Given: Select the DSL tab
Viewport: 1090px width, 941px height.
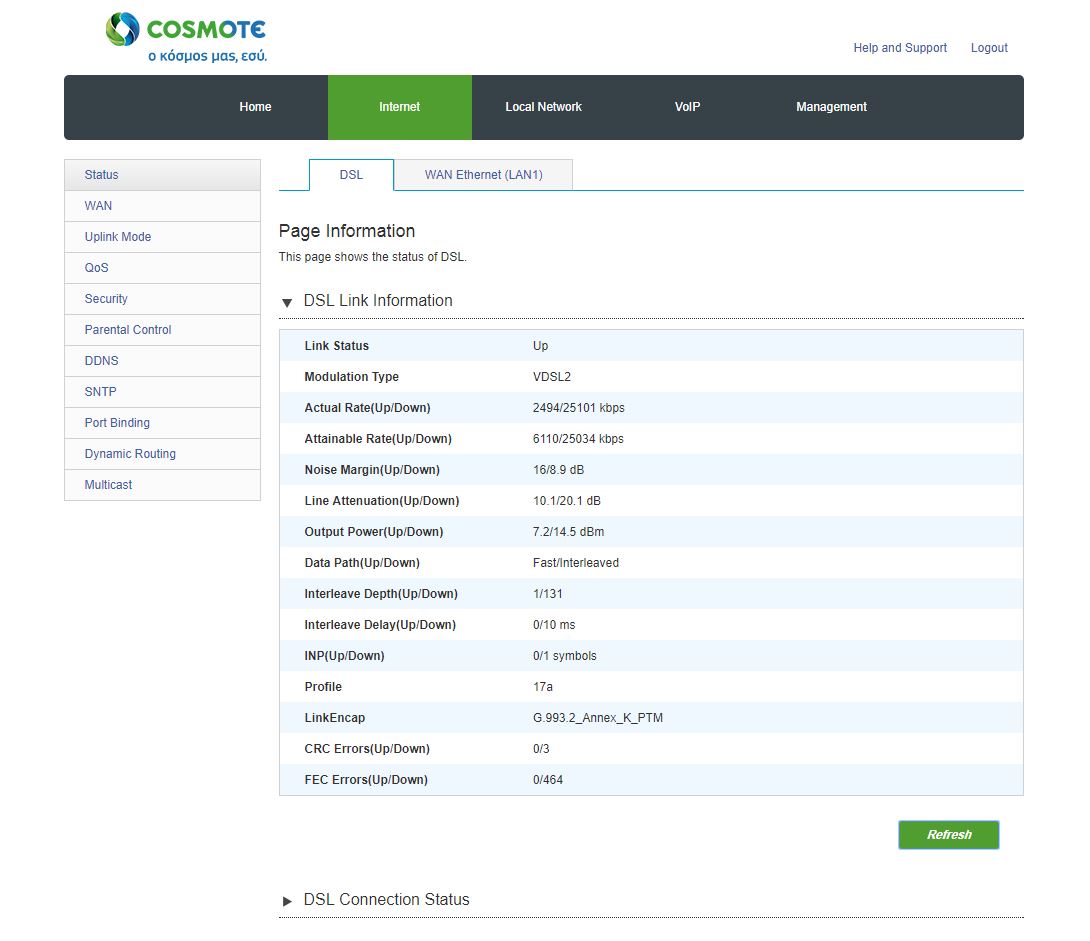Looking at the screenshot, I should pyautogui.click(x=351, y=175).
